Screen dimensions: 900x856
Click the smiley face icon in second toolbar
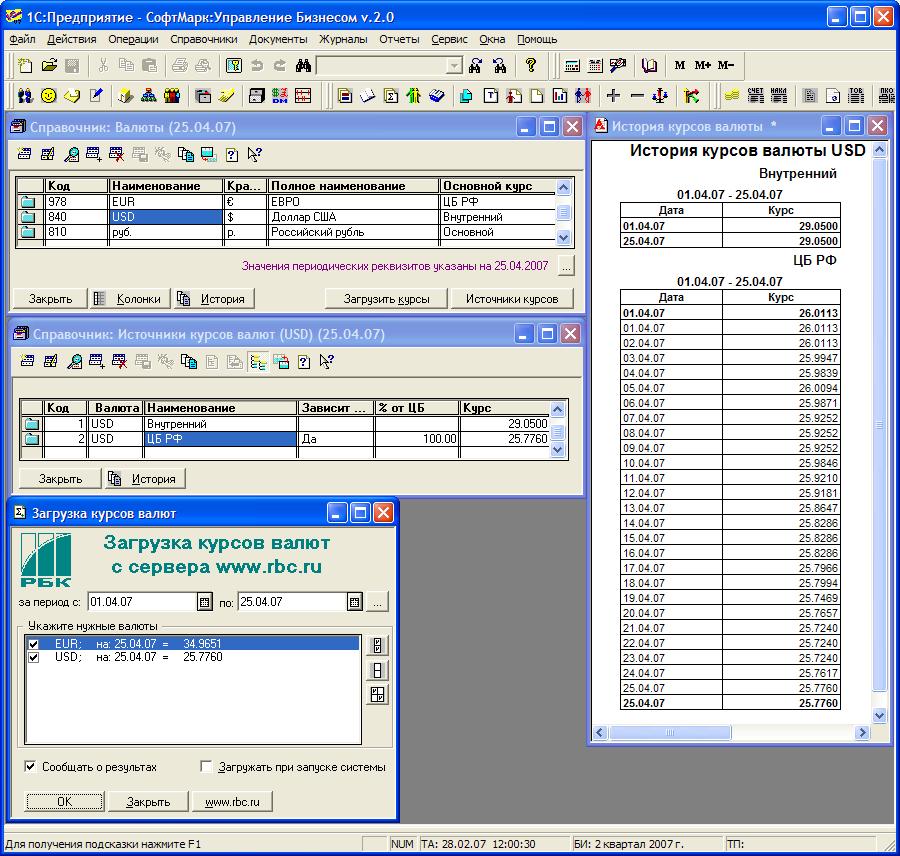[x=49, y=95]
